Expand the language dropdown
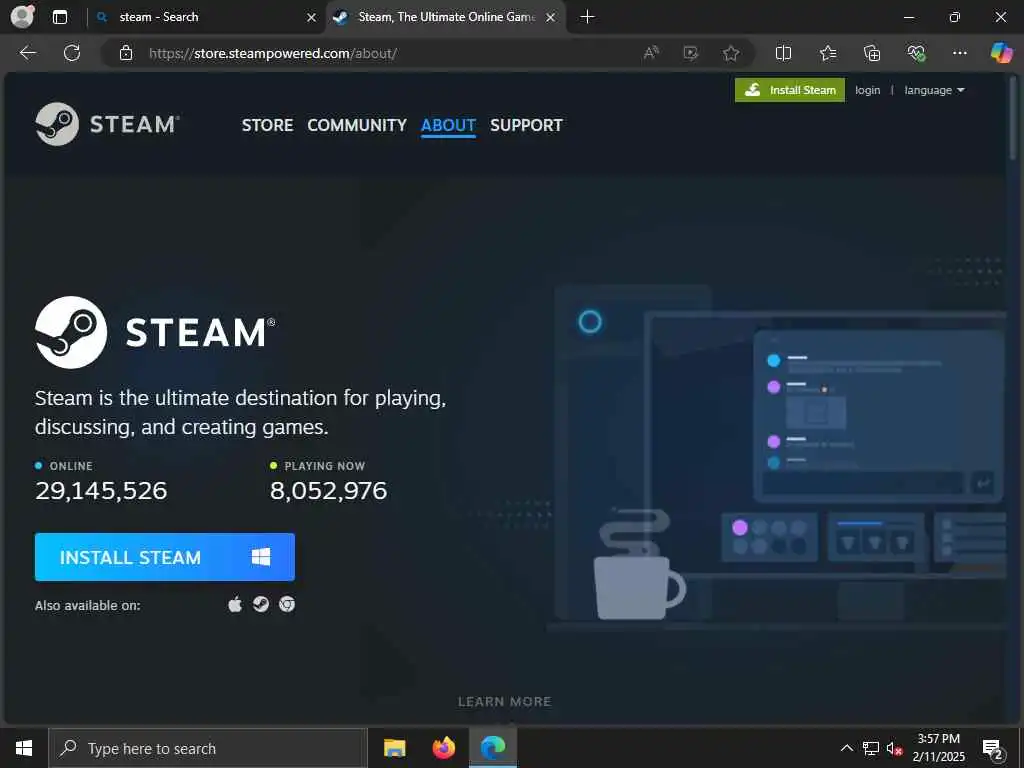Viewport: 1024px width, 768px height. coord(934,90)
